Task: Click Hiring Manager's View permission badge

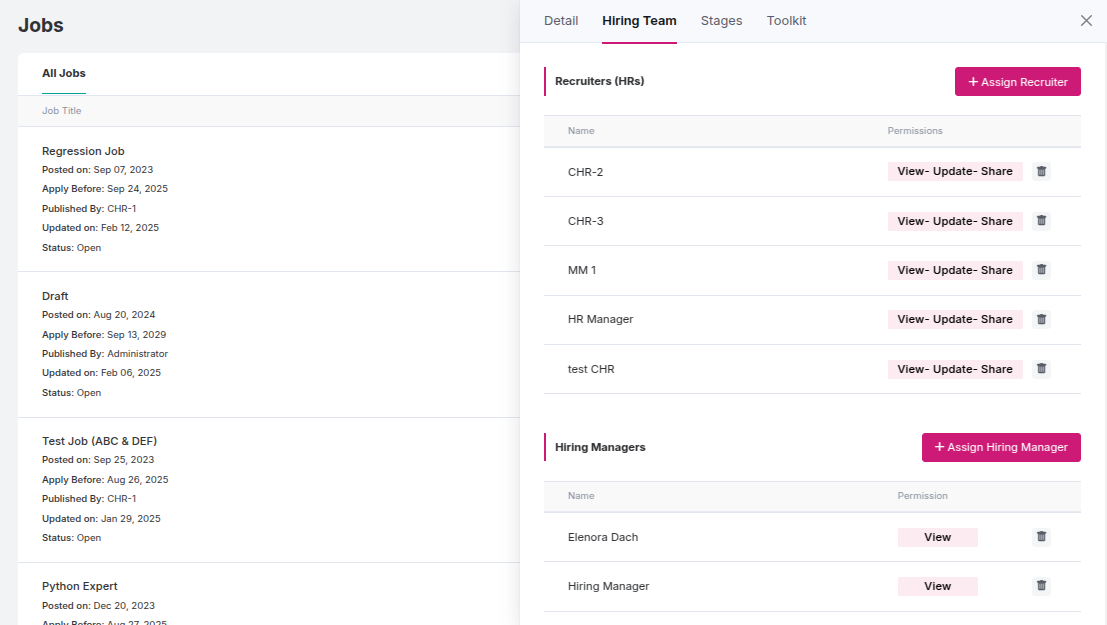Action: coord(938,586)
